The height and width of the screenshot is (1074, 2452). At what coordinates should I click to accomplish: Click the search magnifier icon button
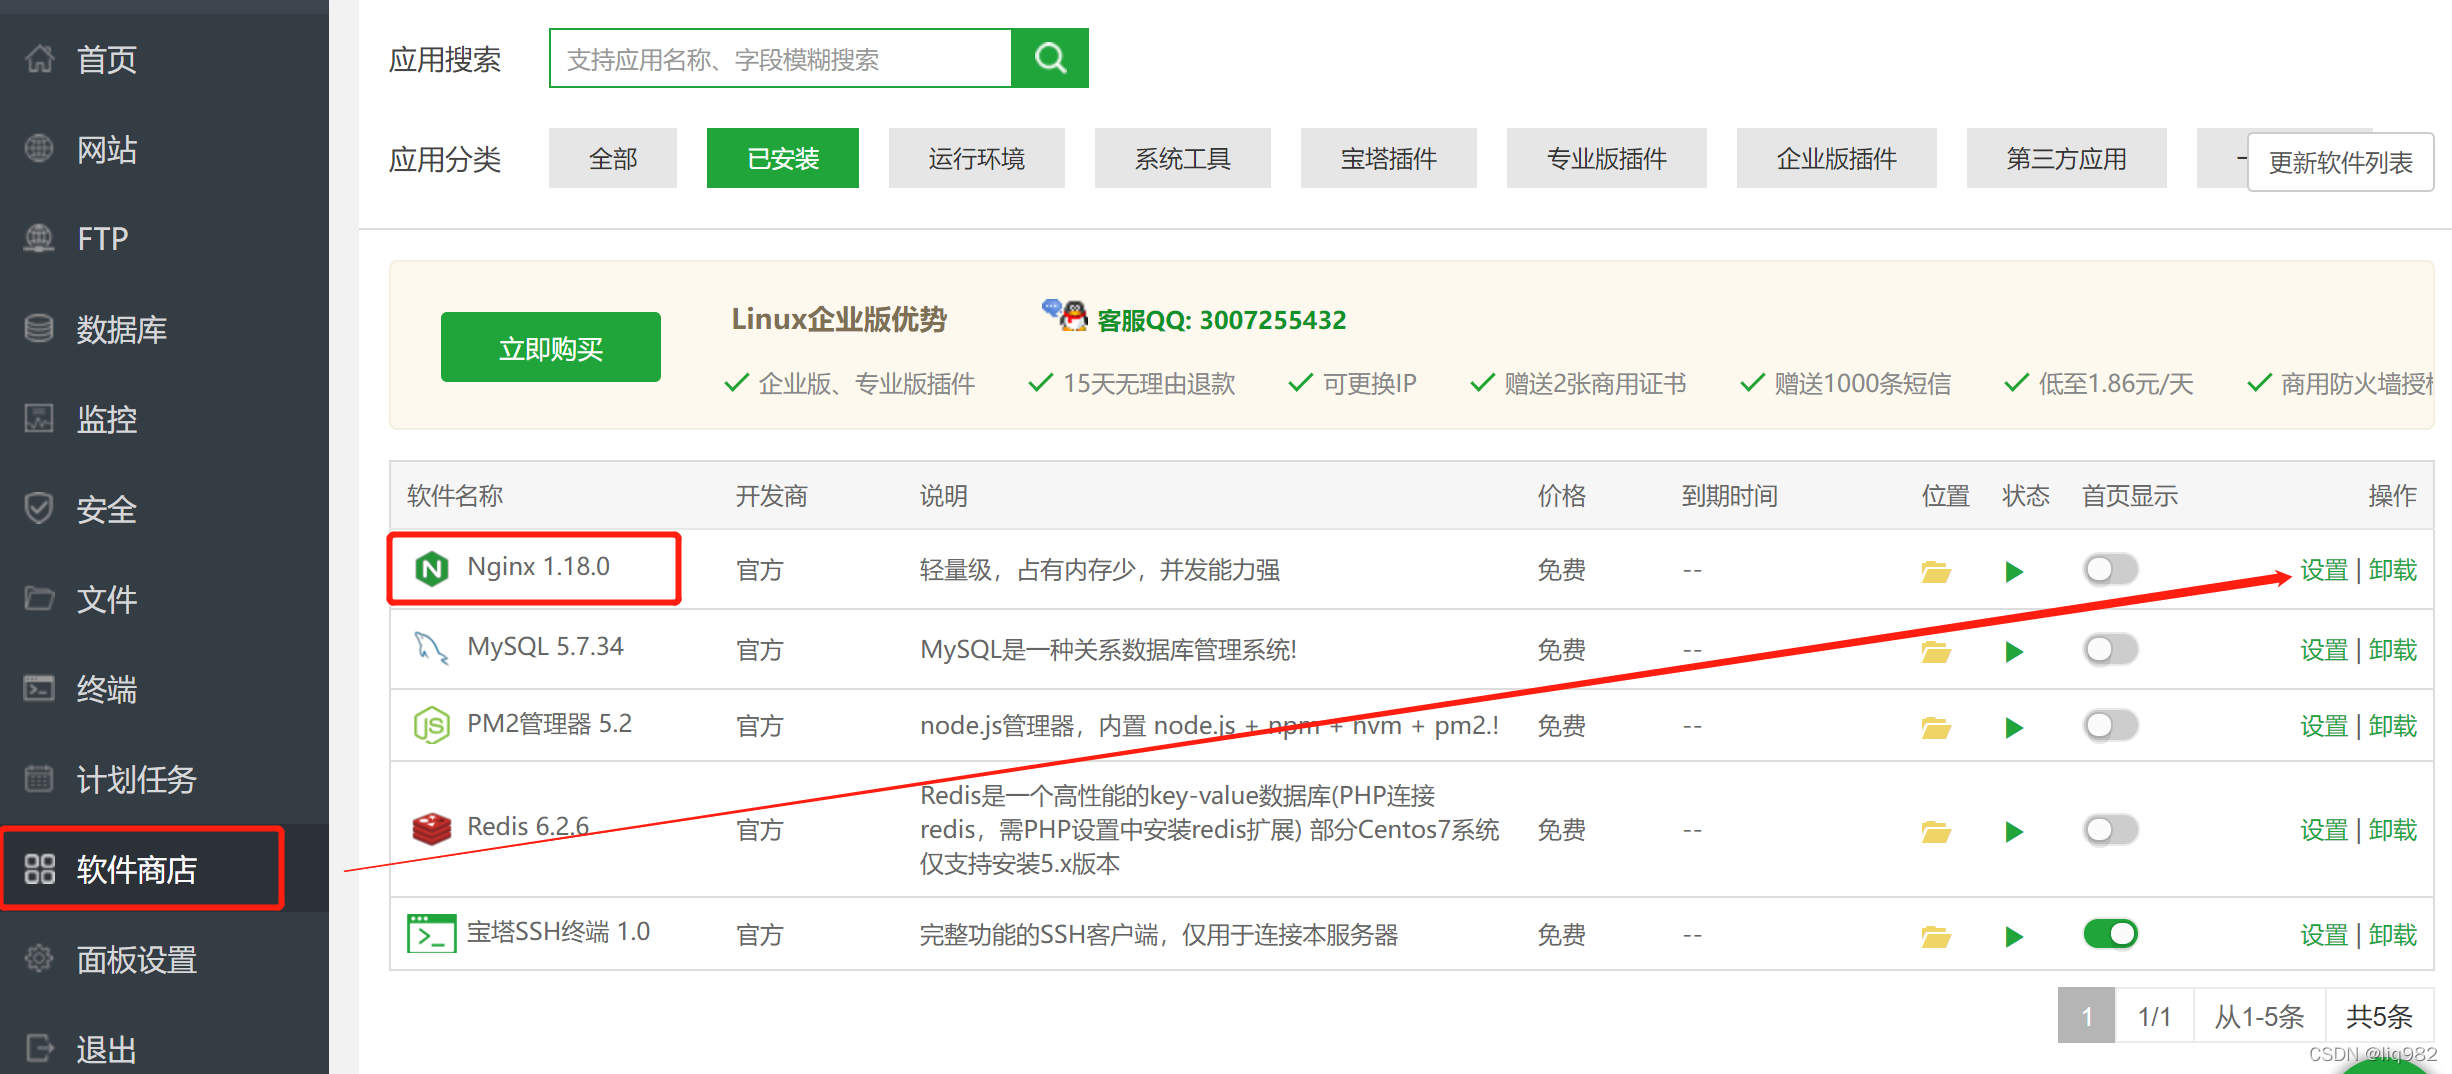click(1050, 58)
